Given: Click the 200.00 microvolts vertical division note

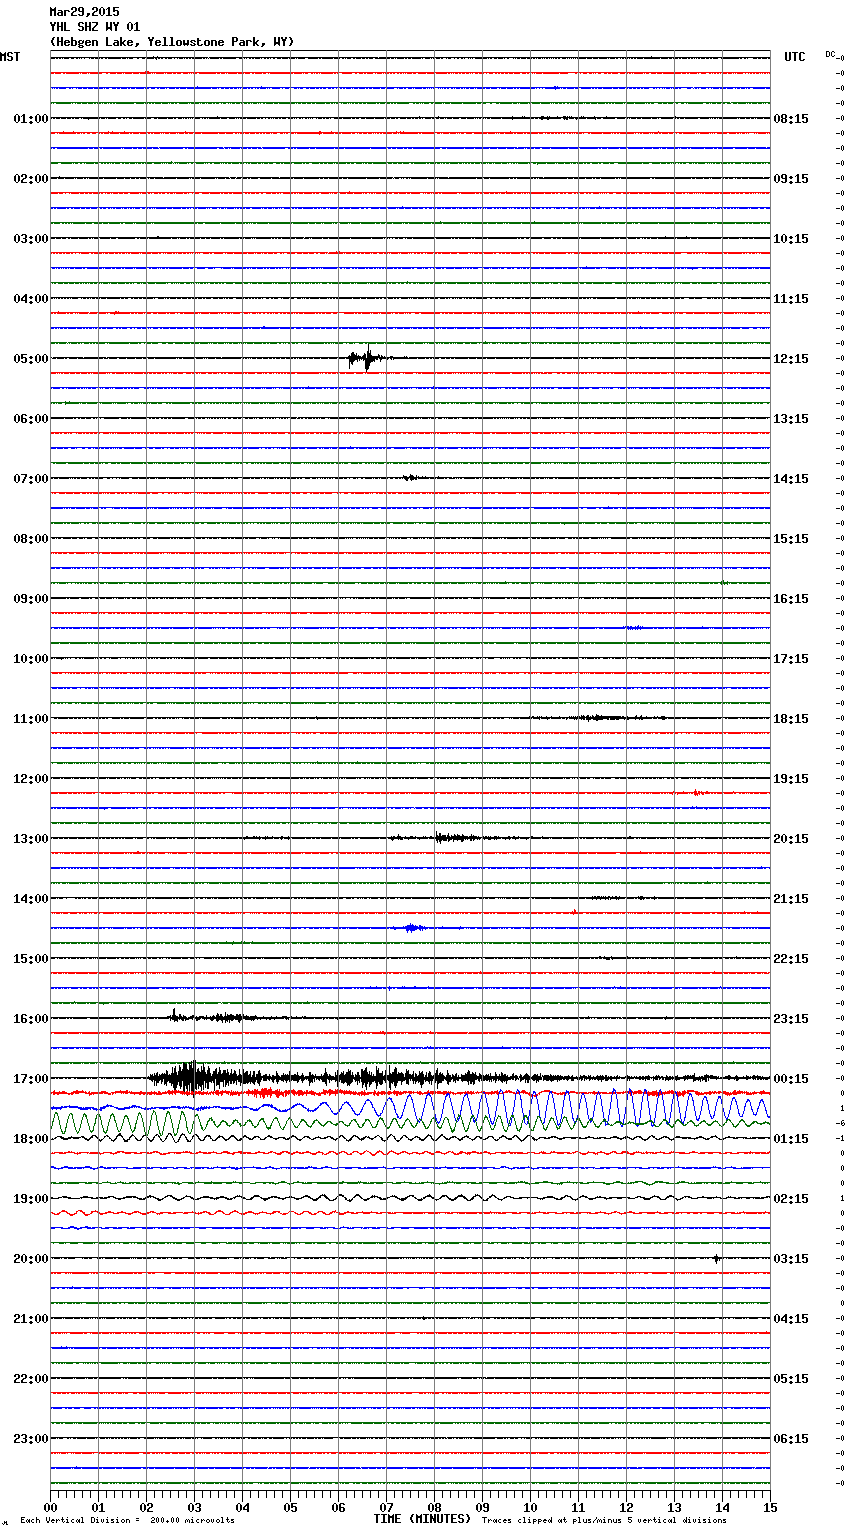Looking at the screenshot, I should tap(128, 1521).
